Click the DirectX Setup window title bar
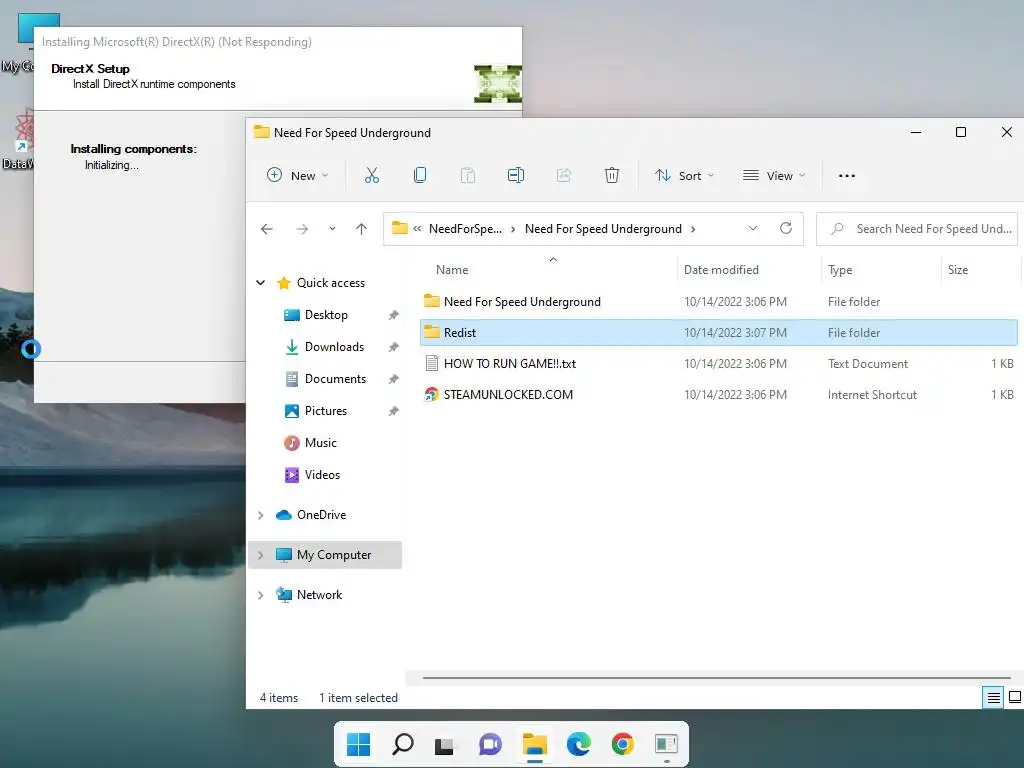The height and width of the screenshot is (768, 1024). point(278,42)
